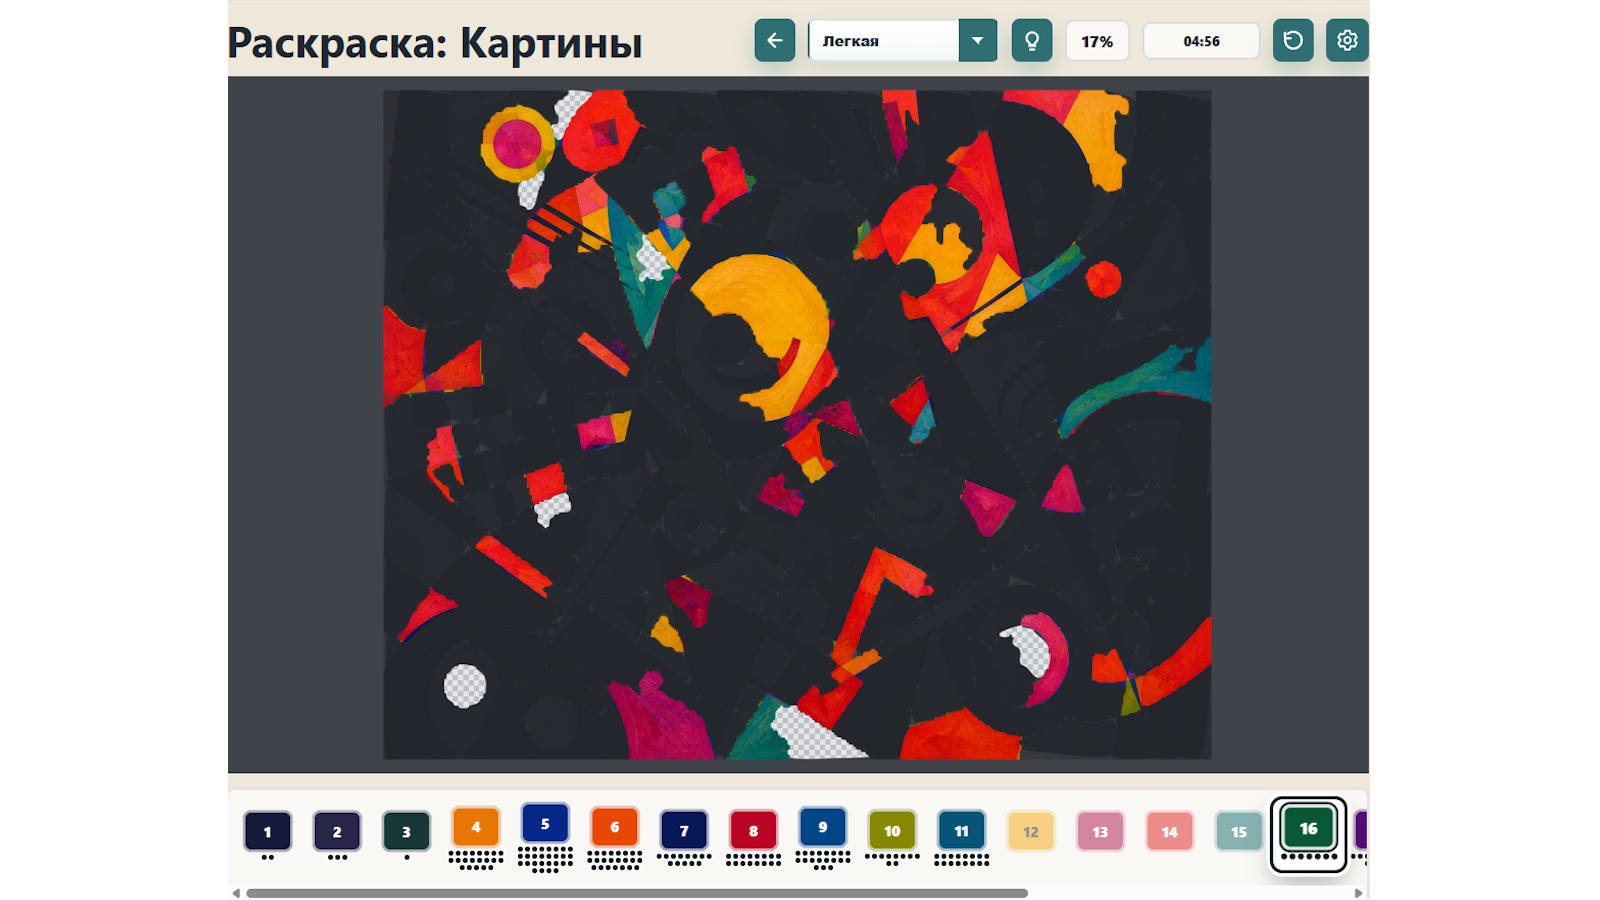Click the palette horizontal scrollbar thumb
Screen dimensions: 1600x900
[637, 893]
